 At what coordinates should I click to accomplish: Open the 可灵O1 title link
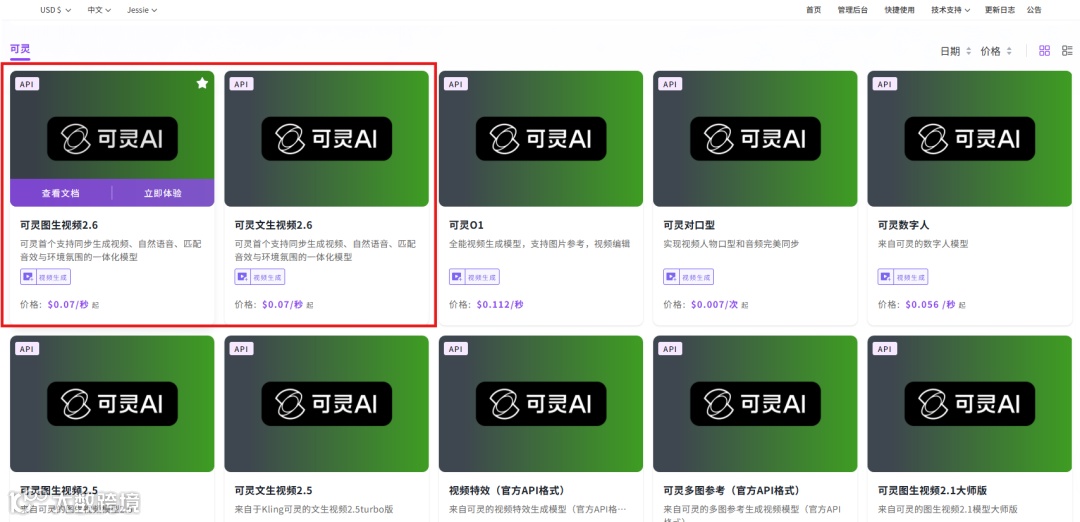coord(466,225)
